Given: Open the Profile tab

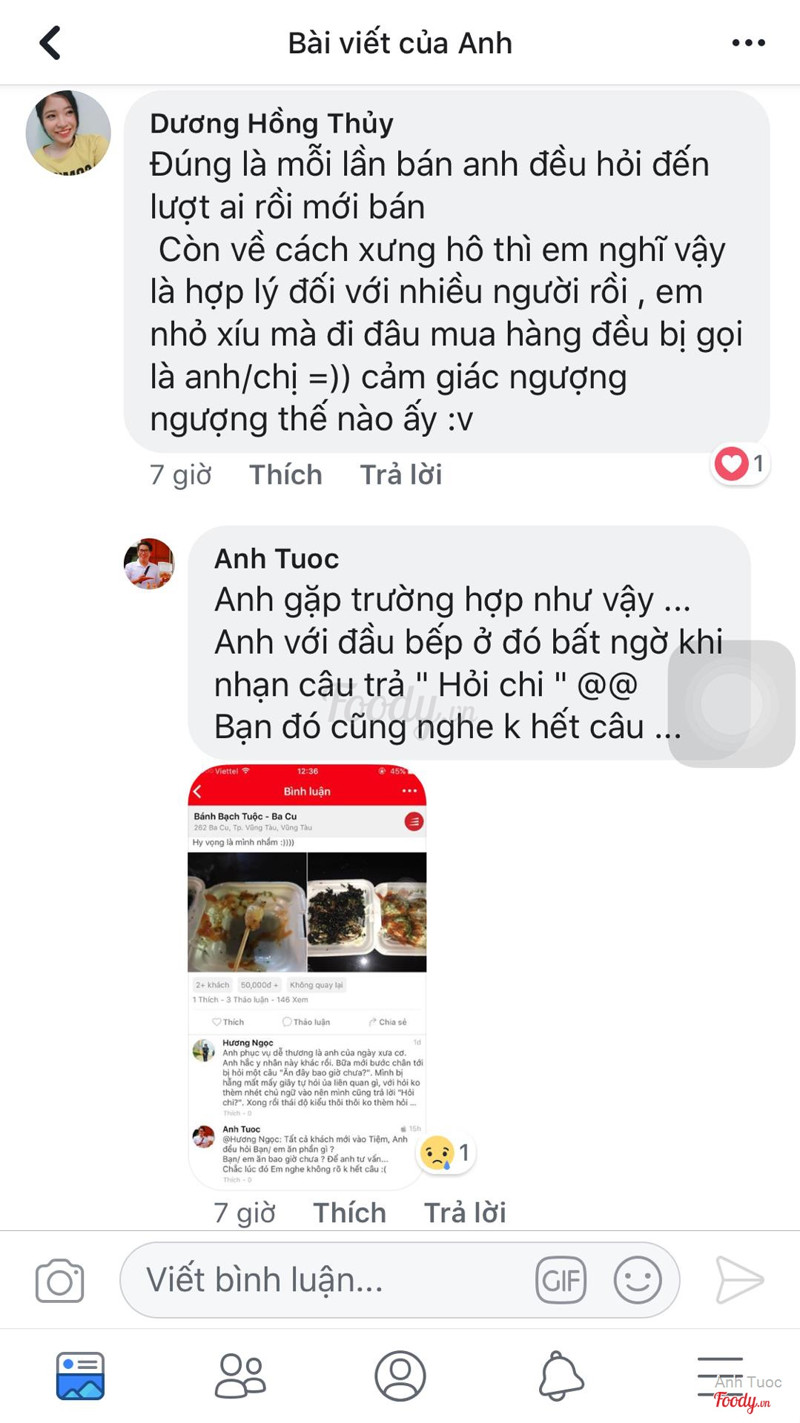Looking at the screenshot, I should pyautogui.click(x=400, y=1376).
